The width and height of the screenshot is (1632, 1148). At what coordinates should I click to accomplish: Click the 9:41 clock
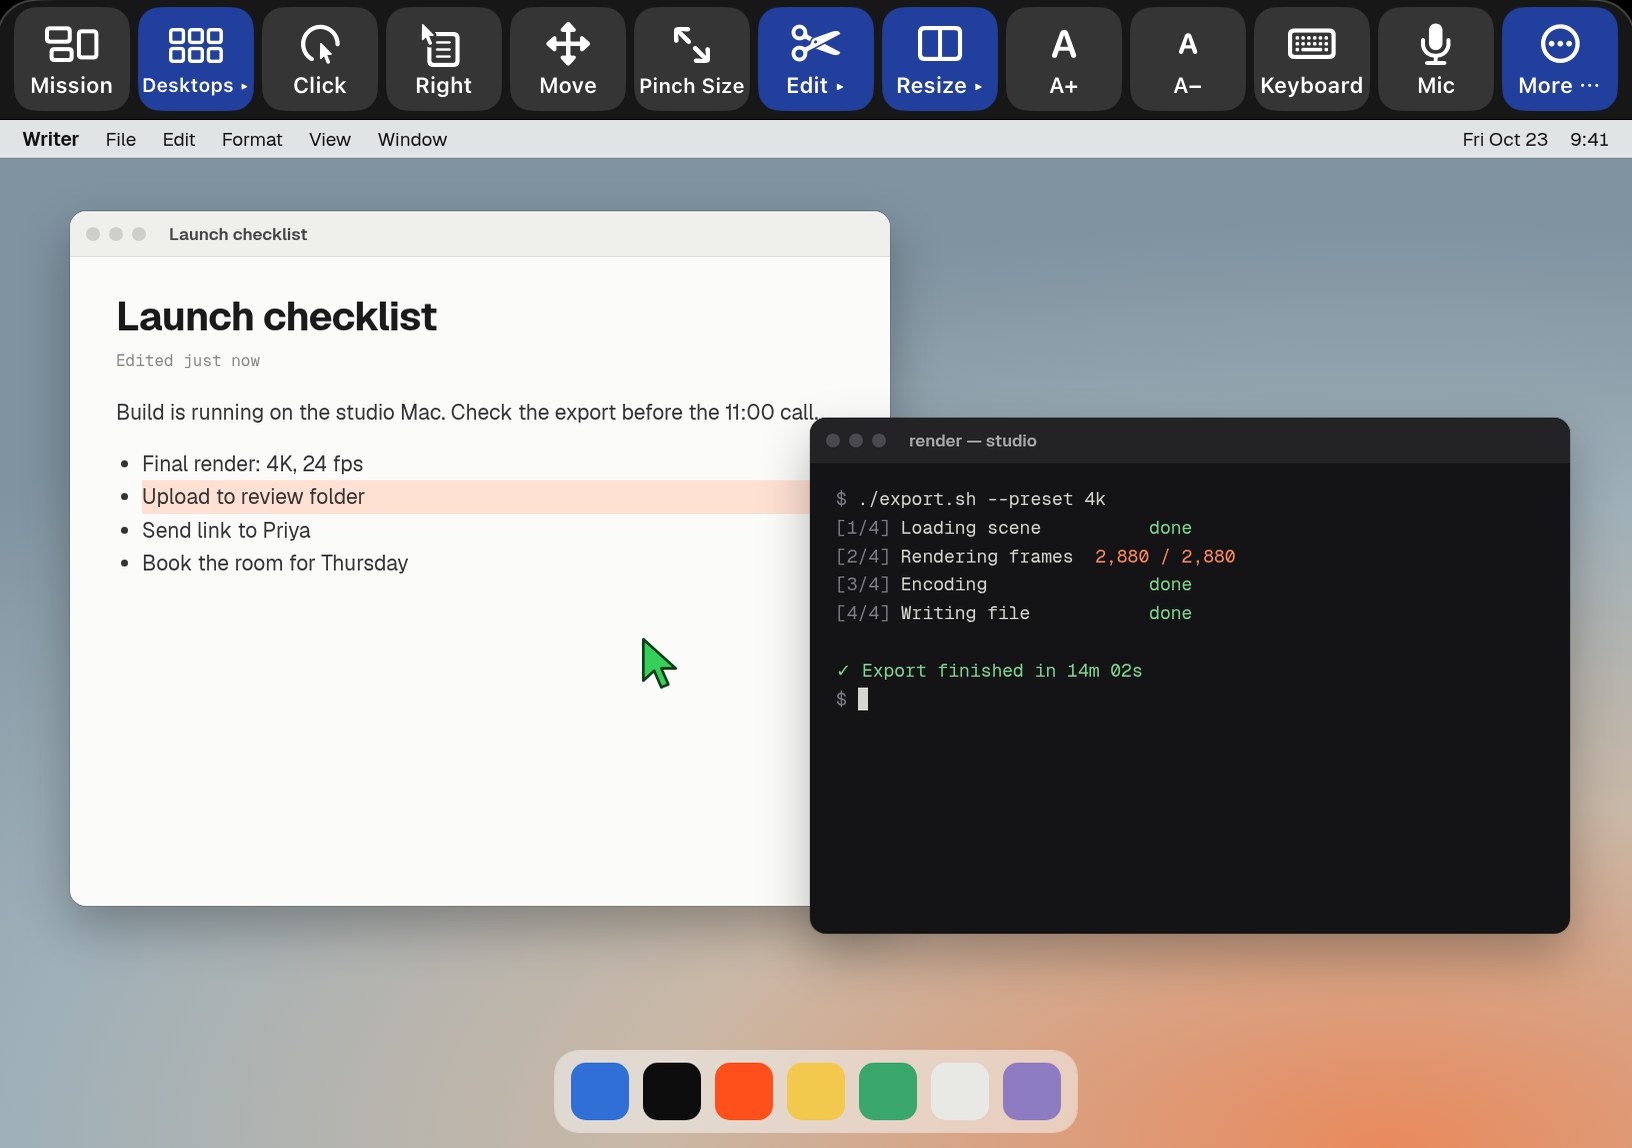click(1589, 139)
